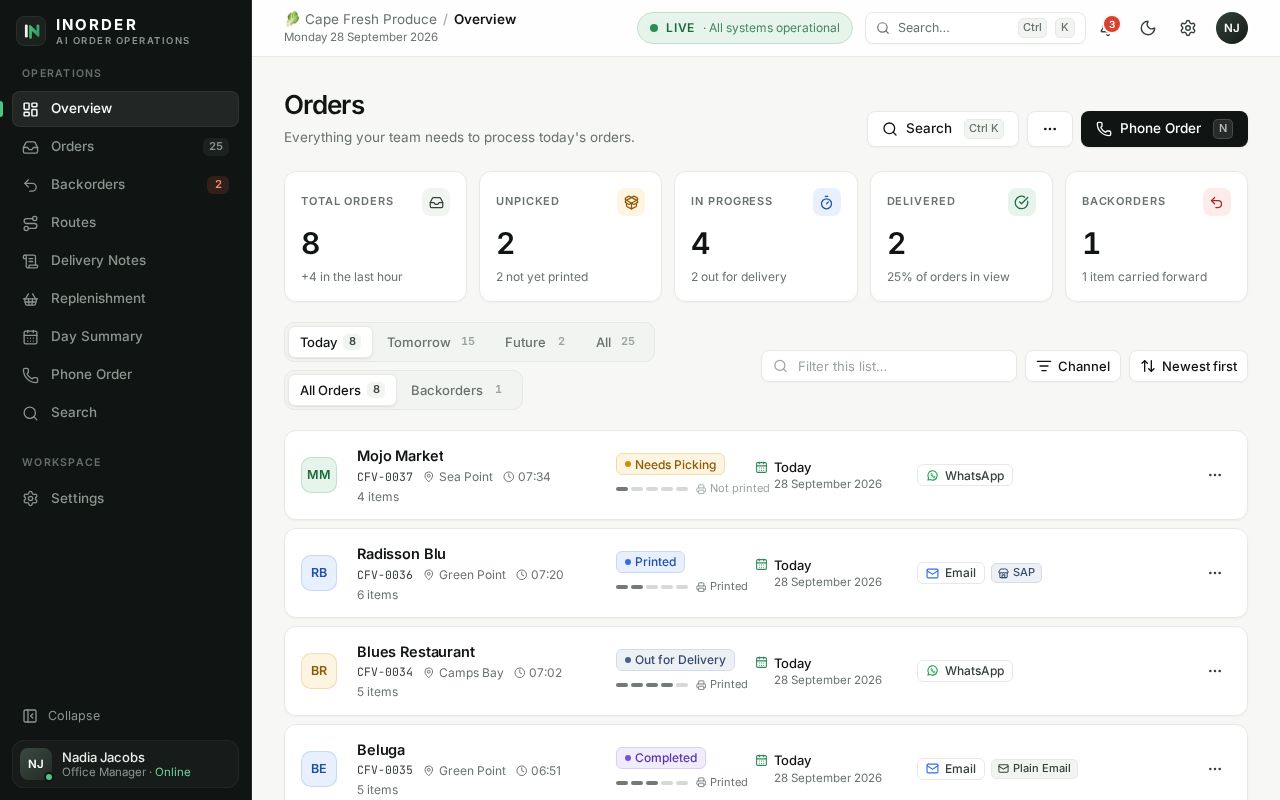1280x800 pixels.
Task: Toggle dark mode with moon icon
Action: [x=1148, y=28]
